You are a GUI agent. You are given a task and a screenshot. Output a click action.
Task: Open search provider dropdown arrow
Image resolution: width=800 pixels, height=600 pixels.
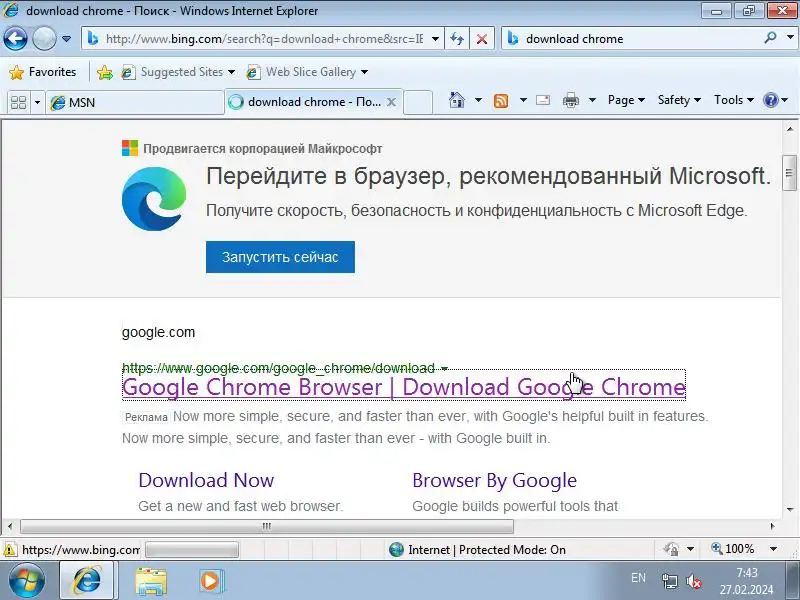click(790, 38)
